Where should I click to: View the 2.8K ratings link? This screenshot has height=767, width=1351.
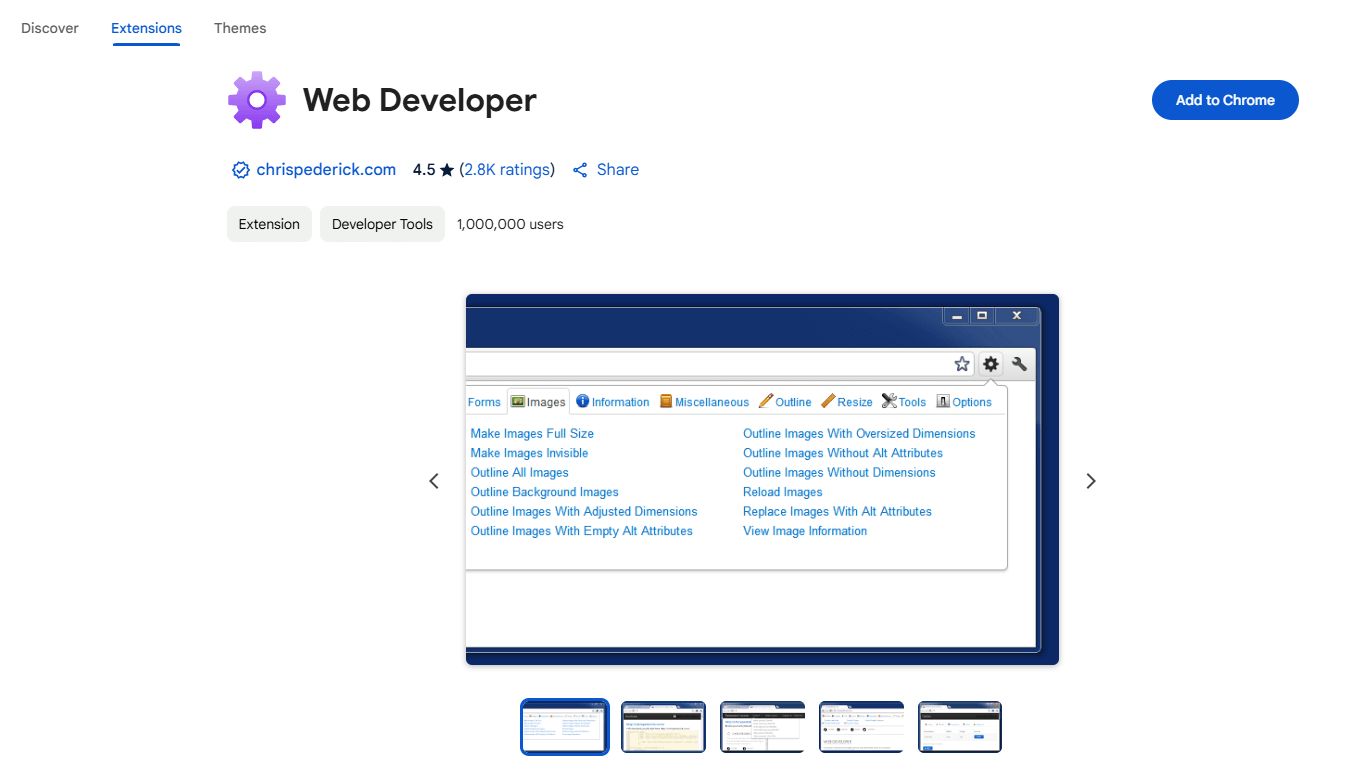[506, 170]
